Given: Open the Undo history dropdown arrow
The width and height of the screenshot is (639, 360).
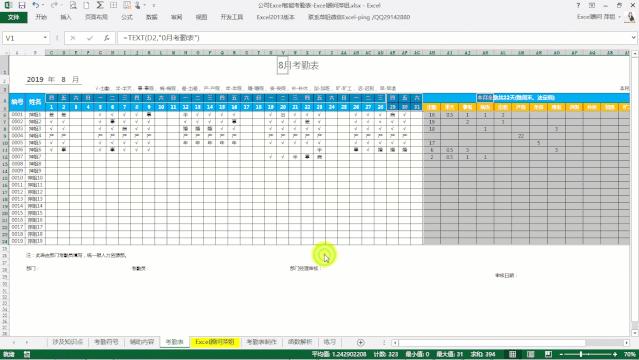Looking at the screenshot, I should pyautogui.click(x=43, y=5).
